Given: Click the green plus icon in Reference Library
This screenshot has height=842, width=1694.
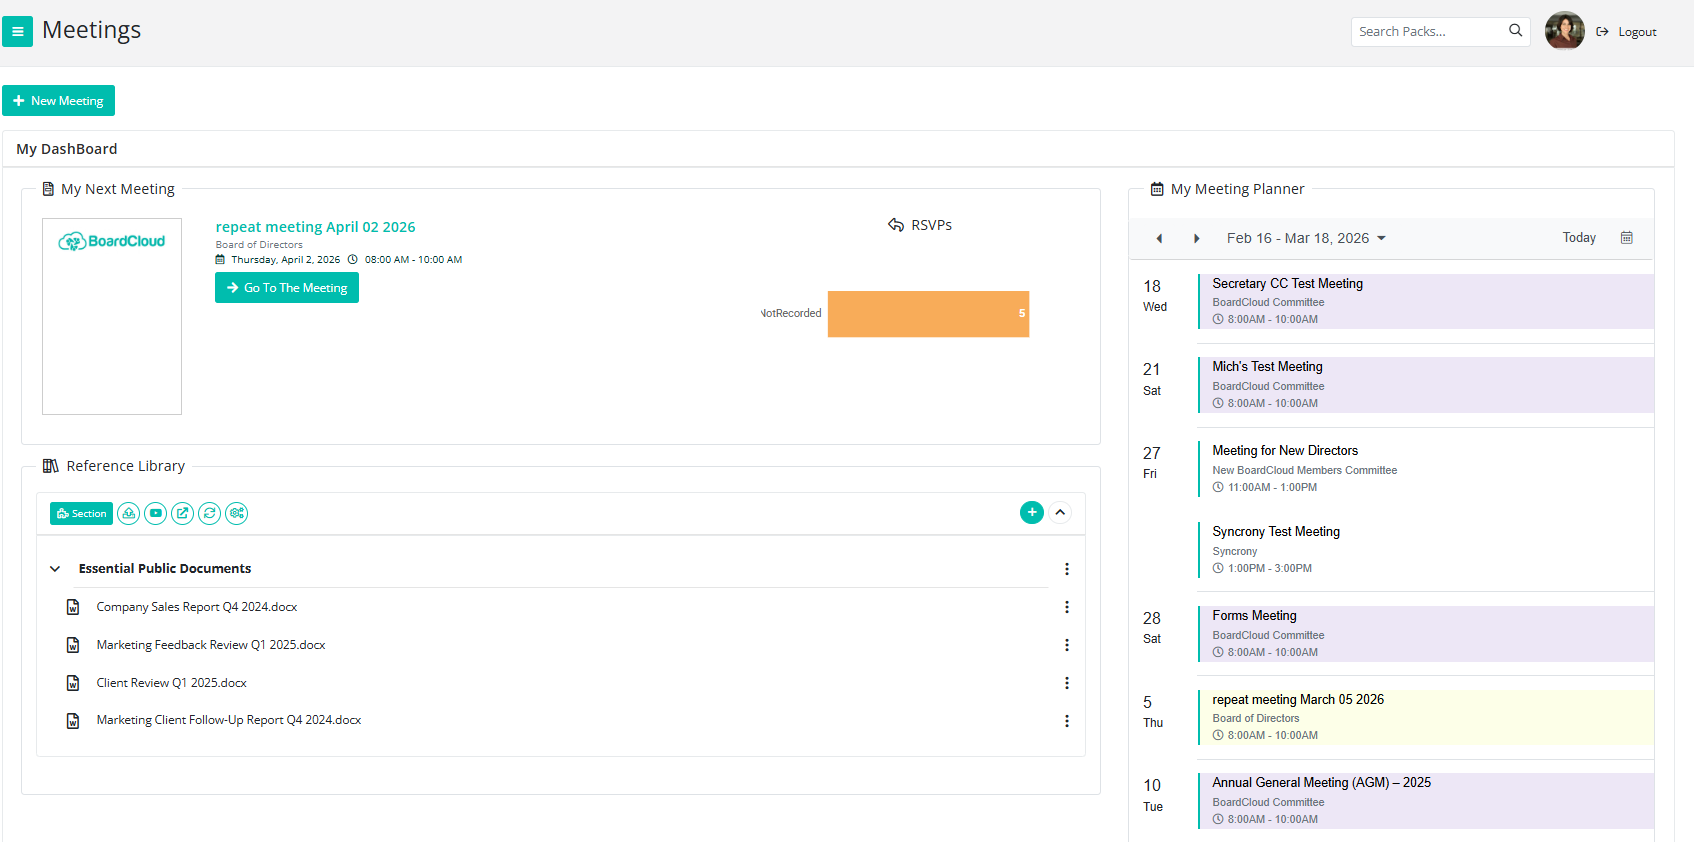Looking at the screenshot, I should pos(1031,513).
